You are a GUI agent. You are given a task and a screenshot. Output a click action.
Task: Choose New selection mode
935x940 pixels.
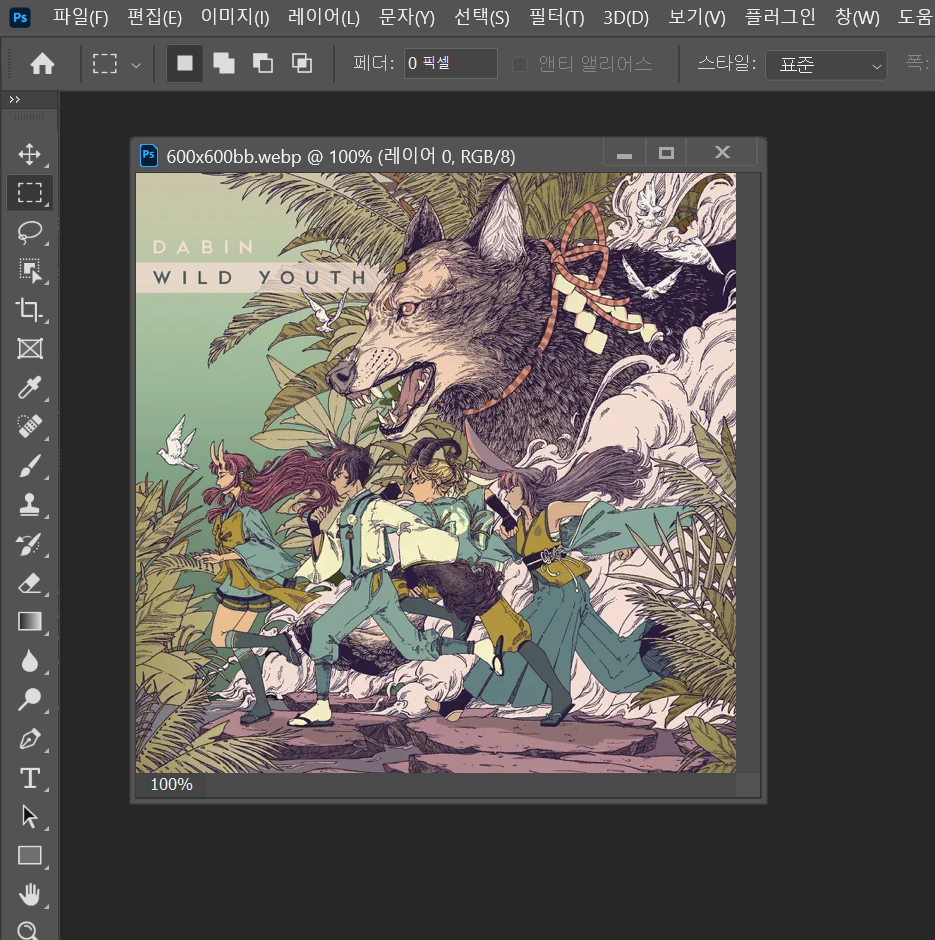(185, 63)
